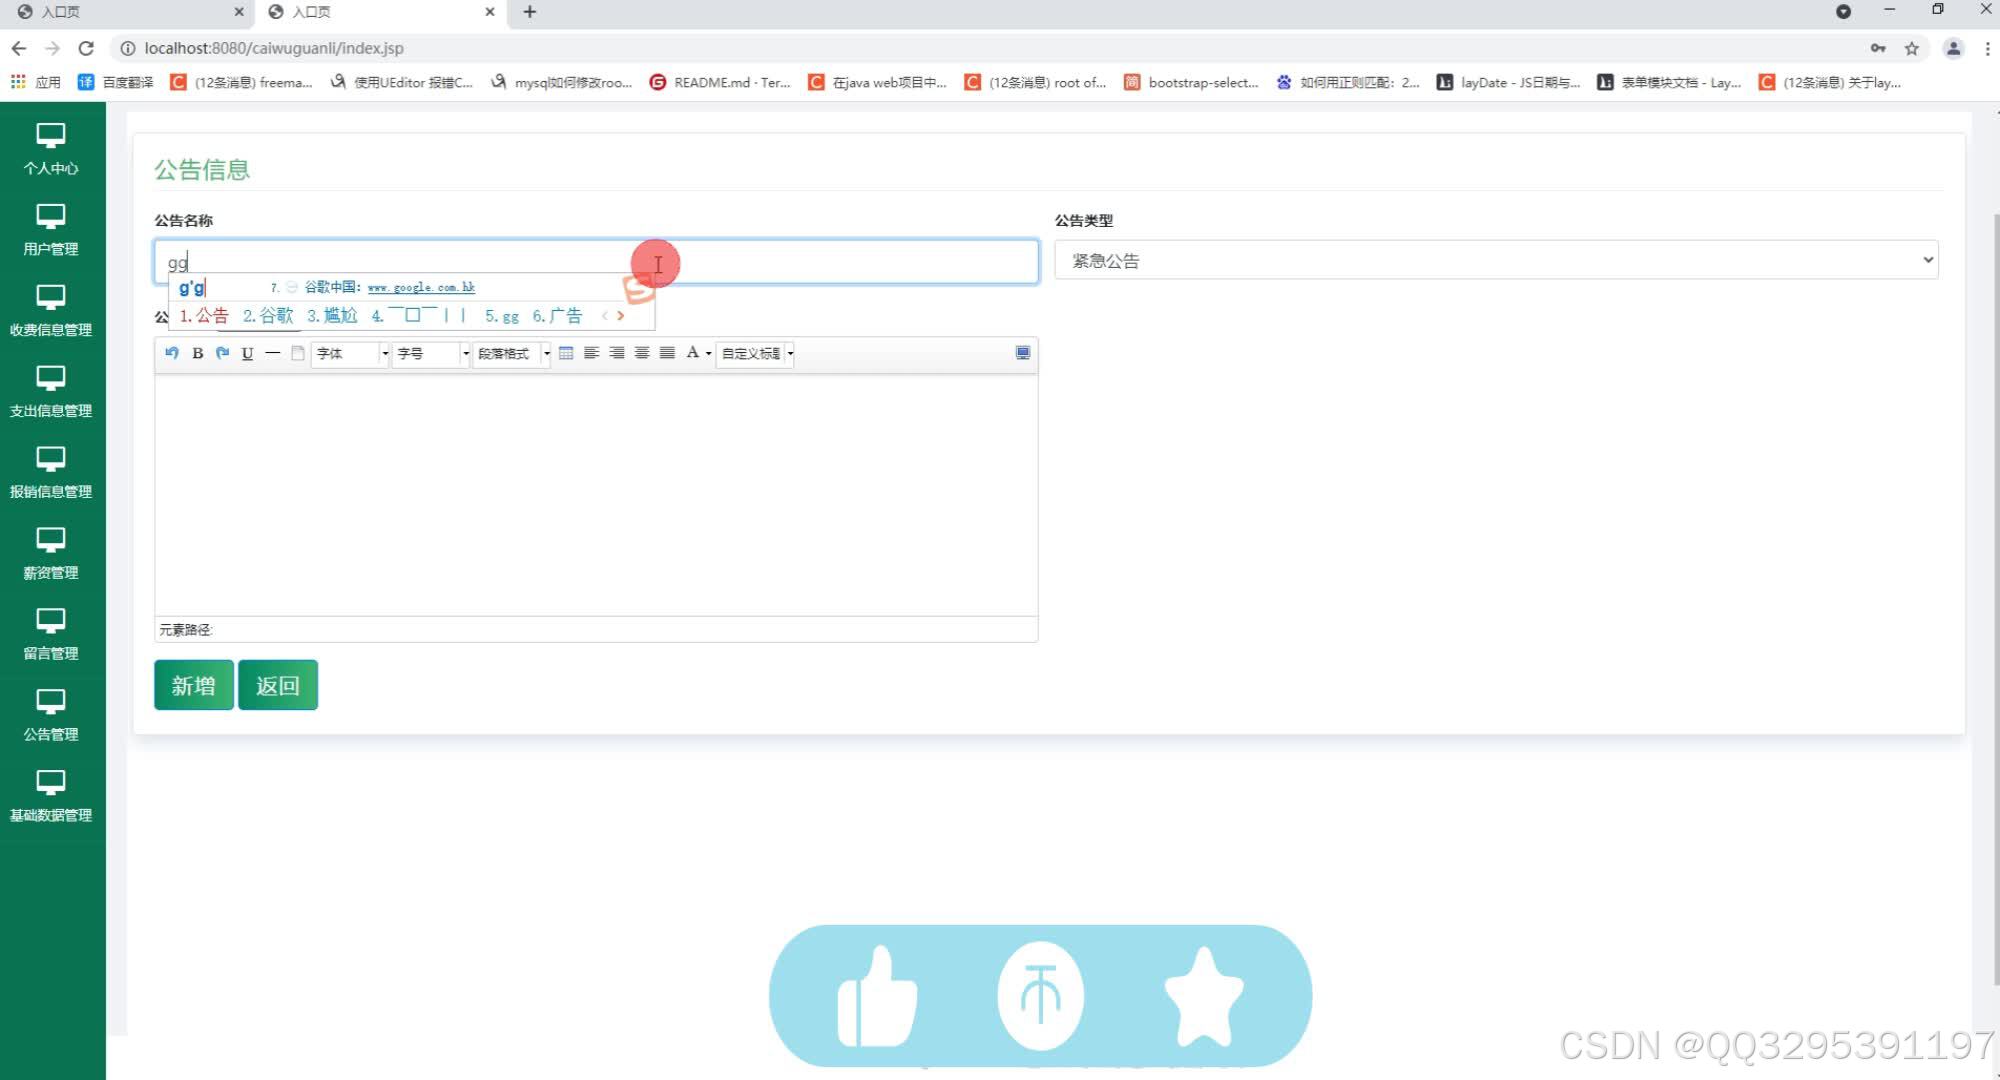
Task: Open the browser three-dot menu
Action: pyautogui.click(x=1987, y=48)
